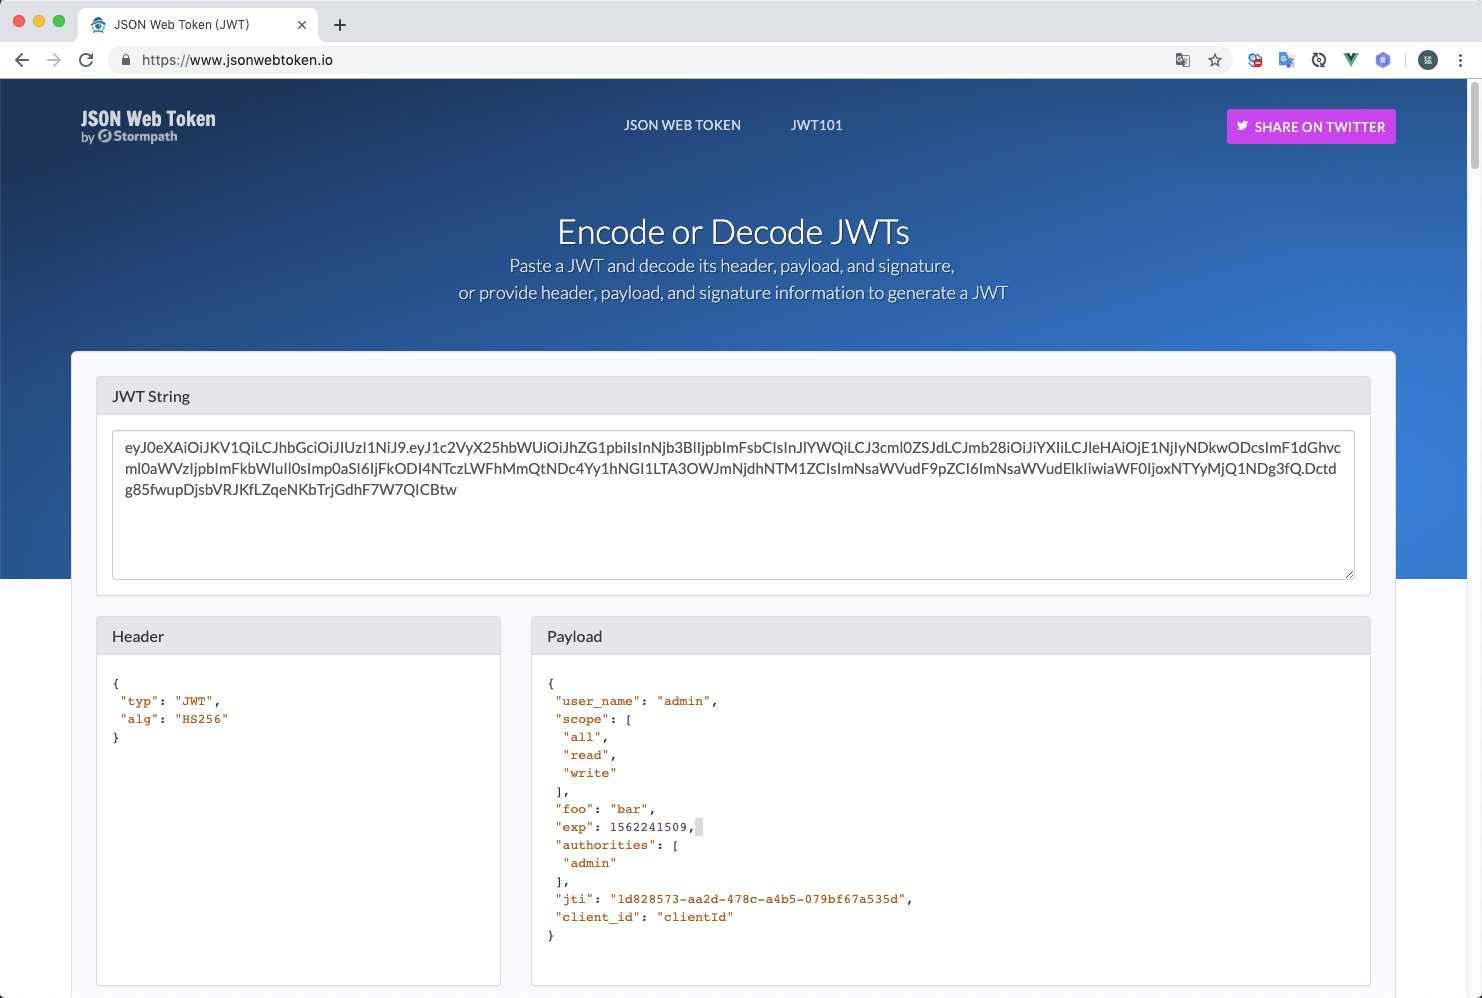The width and height of the screenshot is (1482, 998).
Task: Click the Header panel title
Action: click(138, 636)
